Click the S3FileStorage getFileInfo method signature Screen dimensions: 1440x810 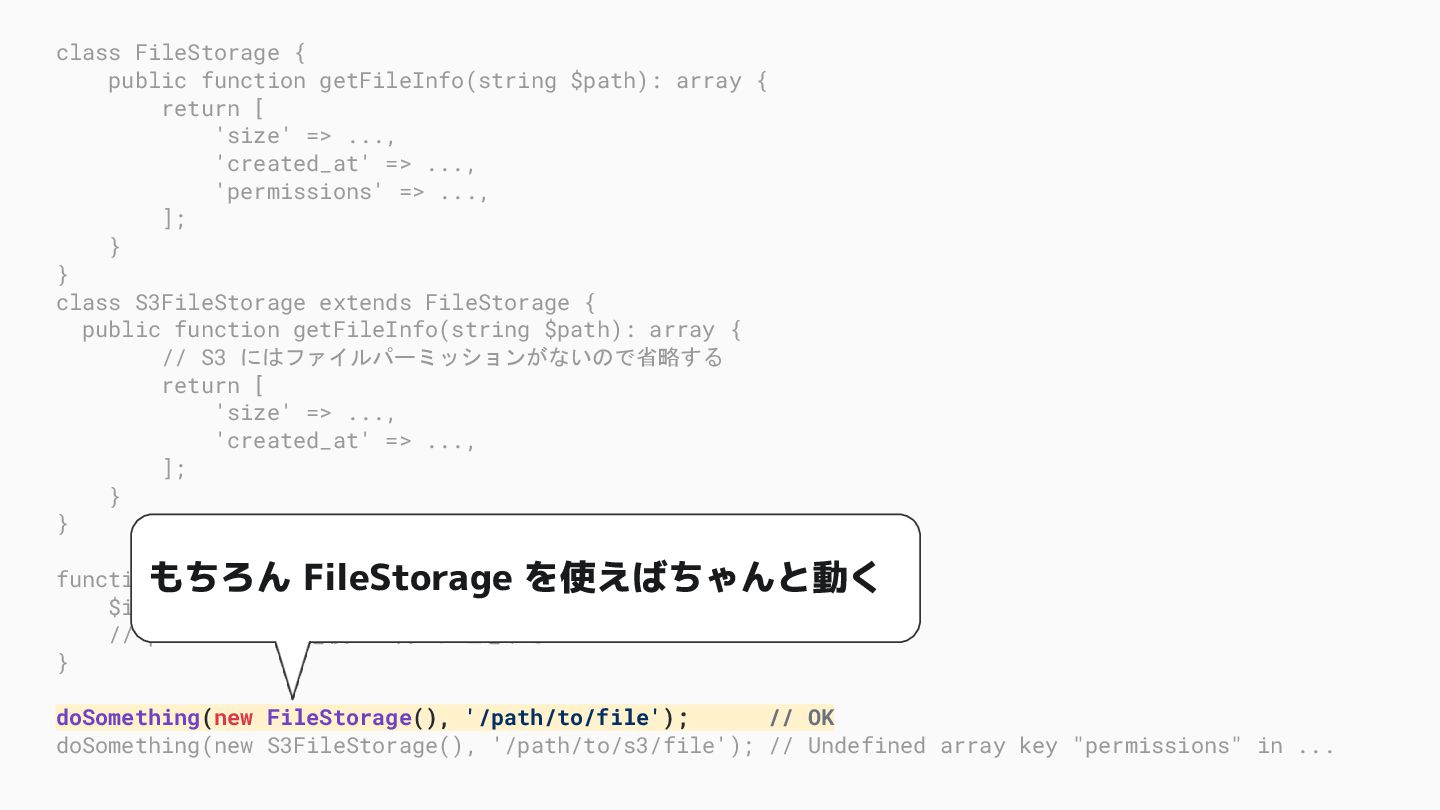pos(412,330)
